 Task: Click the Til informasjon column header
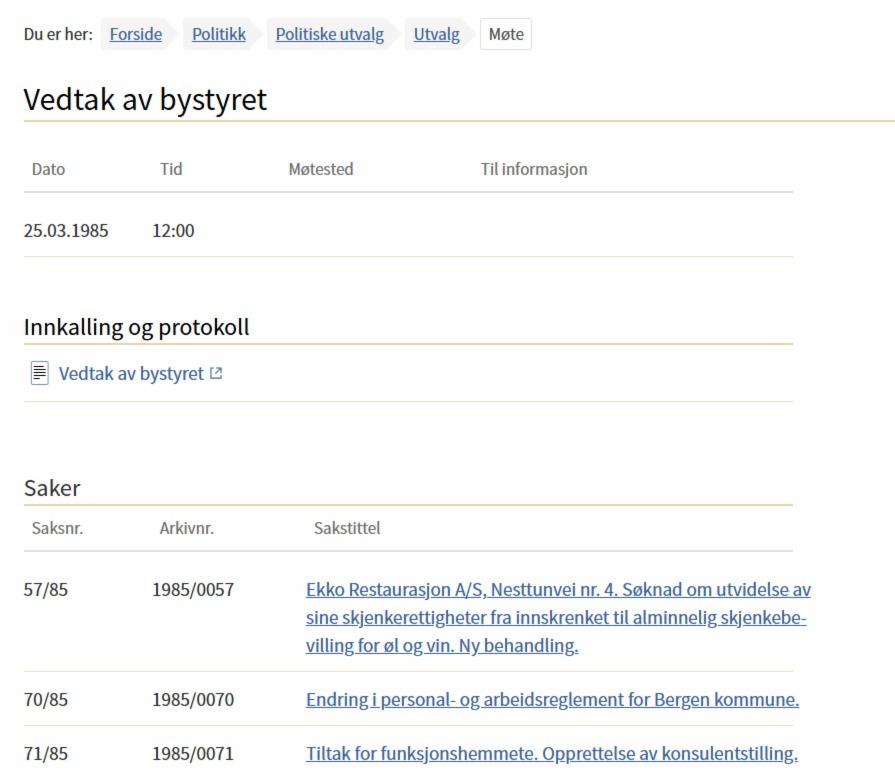534,169
